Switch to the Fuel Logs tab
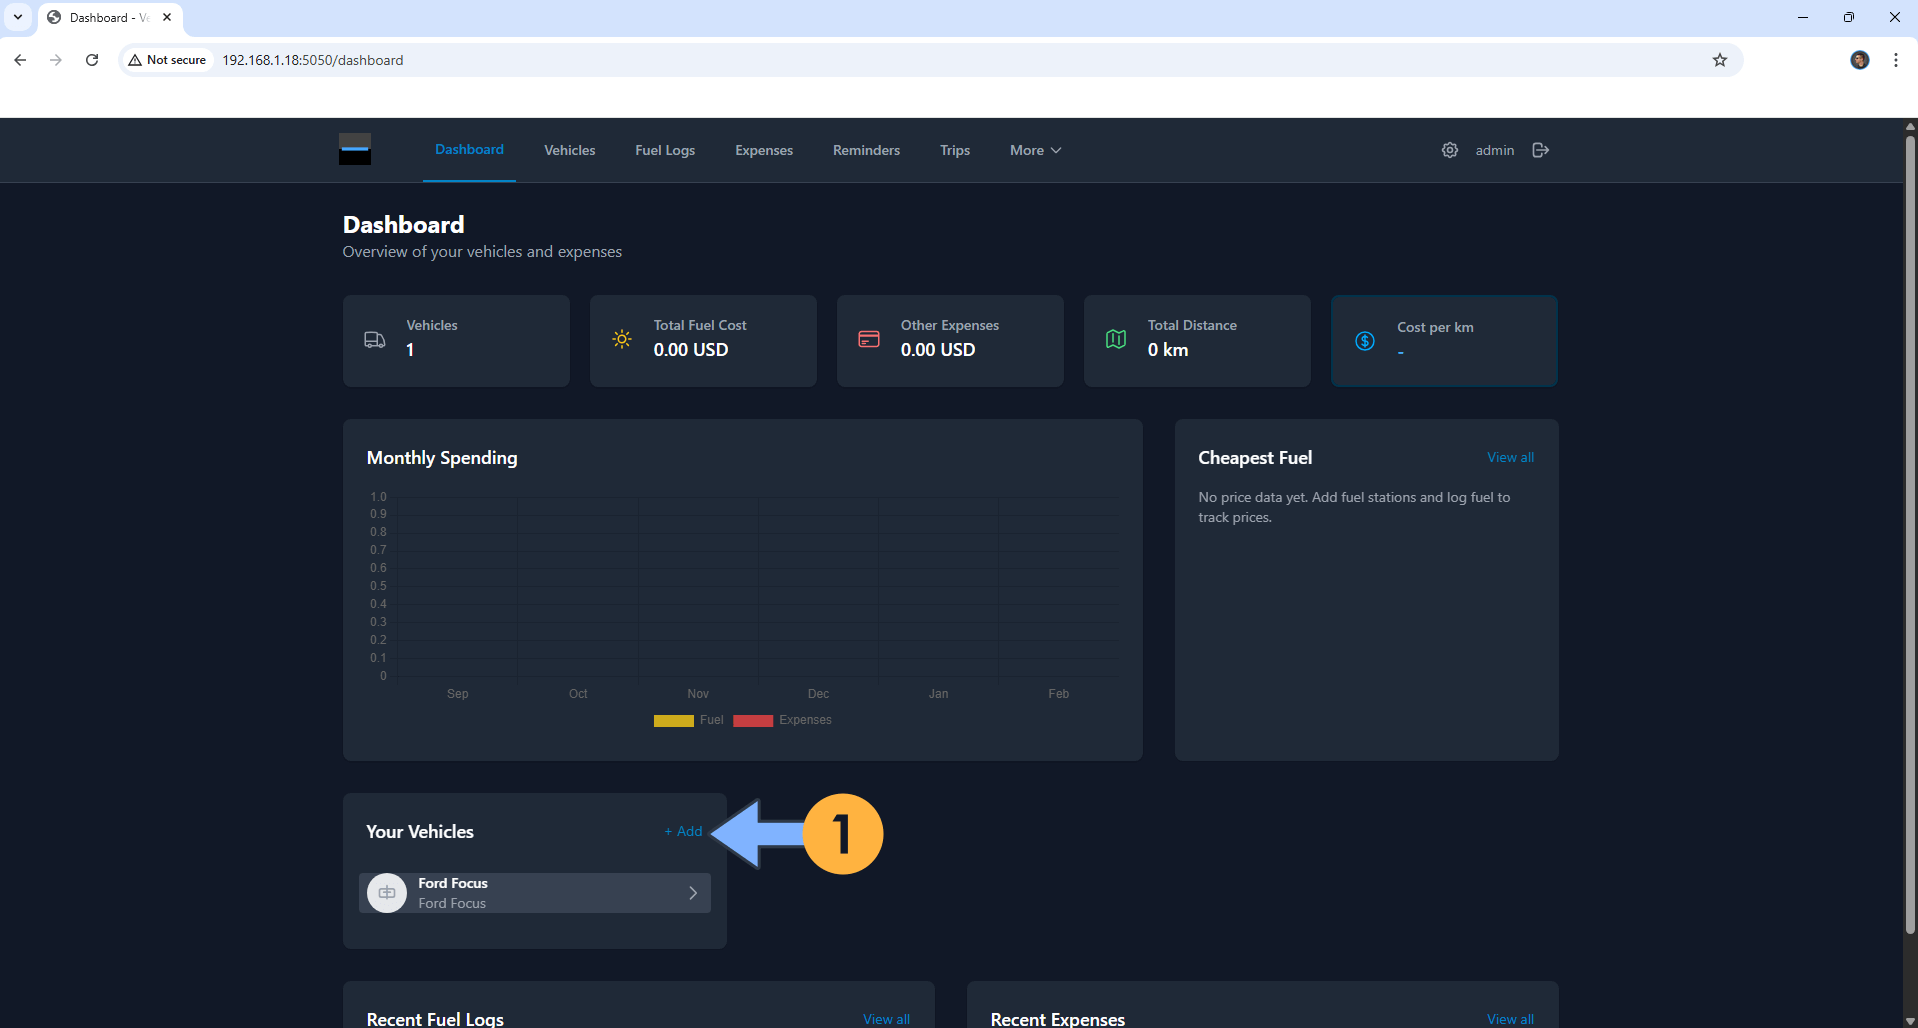 click(664, 150)
